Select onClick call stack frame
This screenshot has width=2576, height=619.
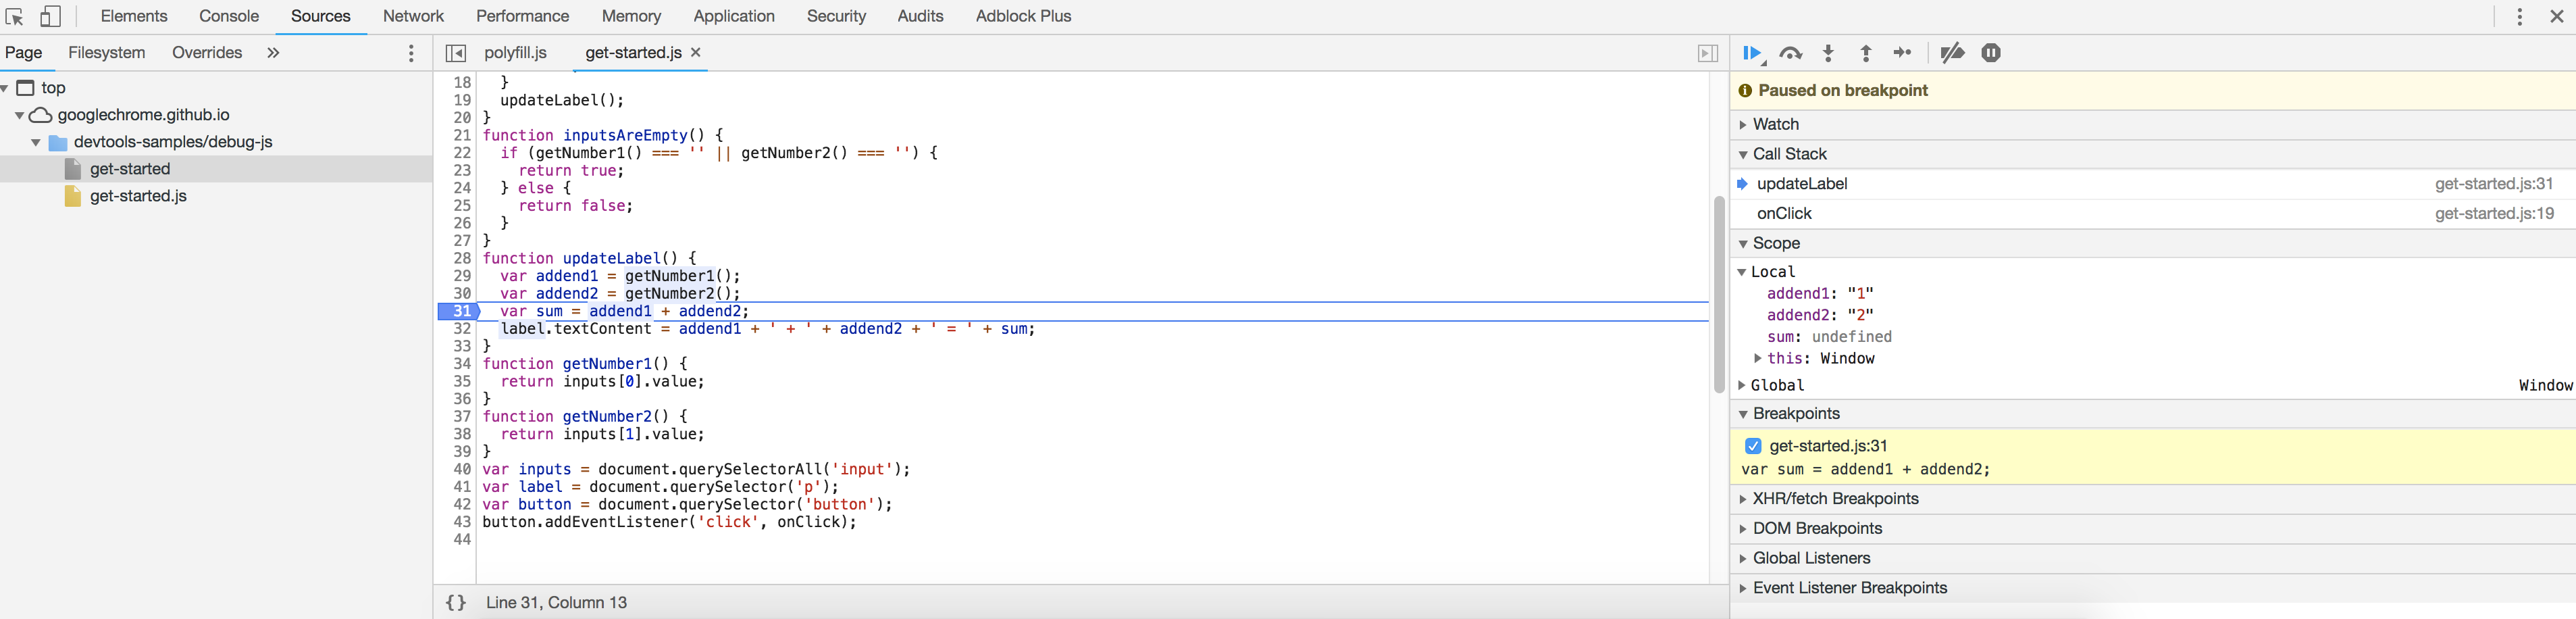pyautogui.click(x=1784, y=213)
